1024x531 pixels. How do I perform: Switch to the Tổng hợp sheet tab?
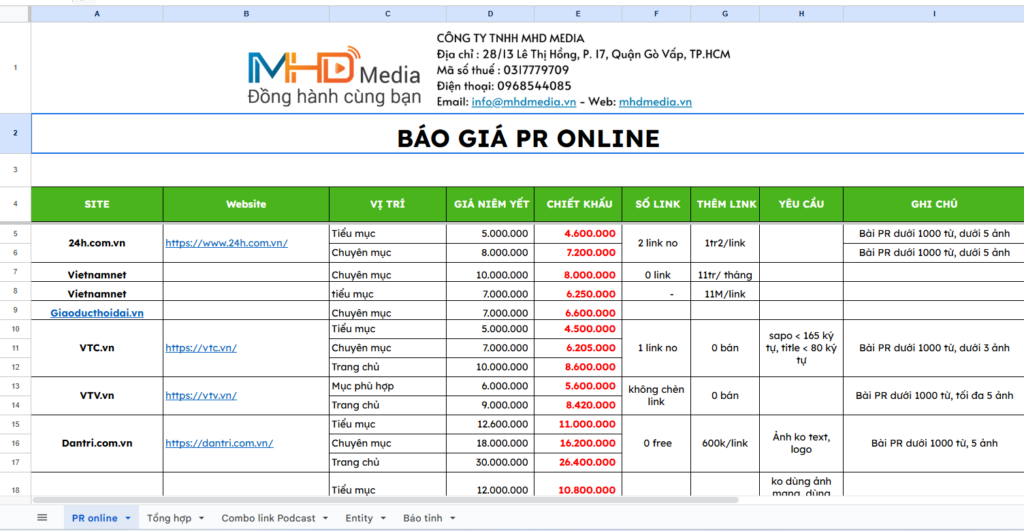(168, 518)
